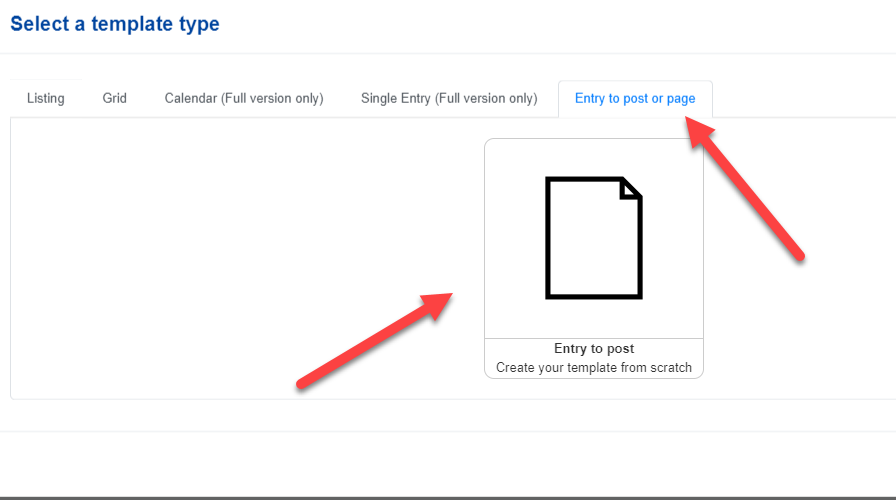Click the red arrow pointing at the tab
The width and height of the screenshot is (896, 500).
pyautogui.click(x=745, y=188)
